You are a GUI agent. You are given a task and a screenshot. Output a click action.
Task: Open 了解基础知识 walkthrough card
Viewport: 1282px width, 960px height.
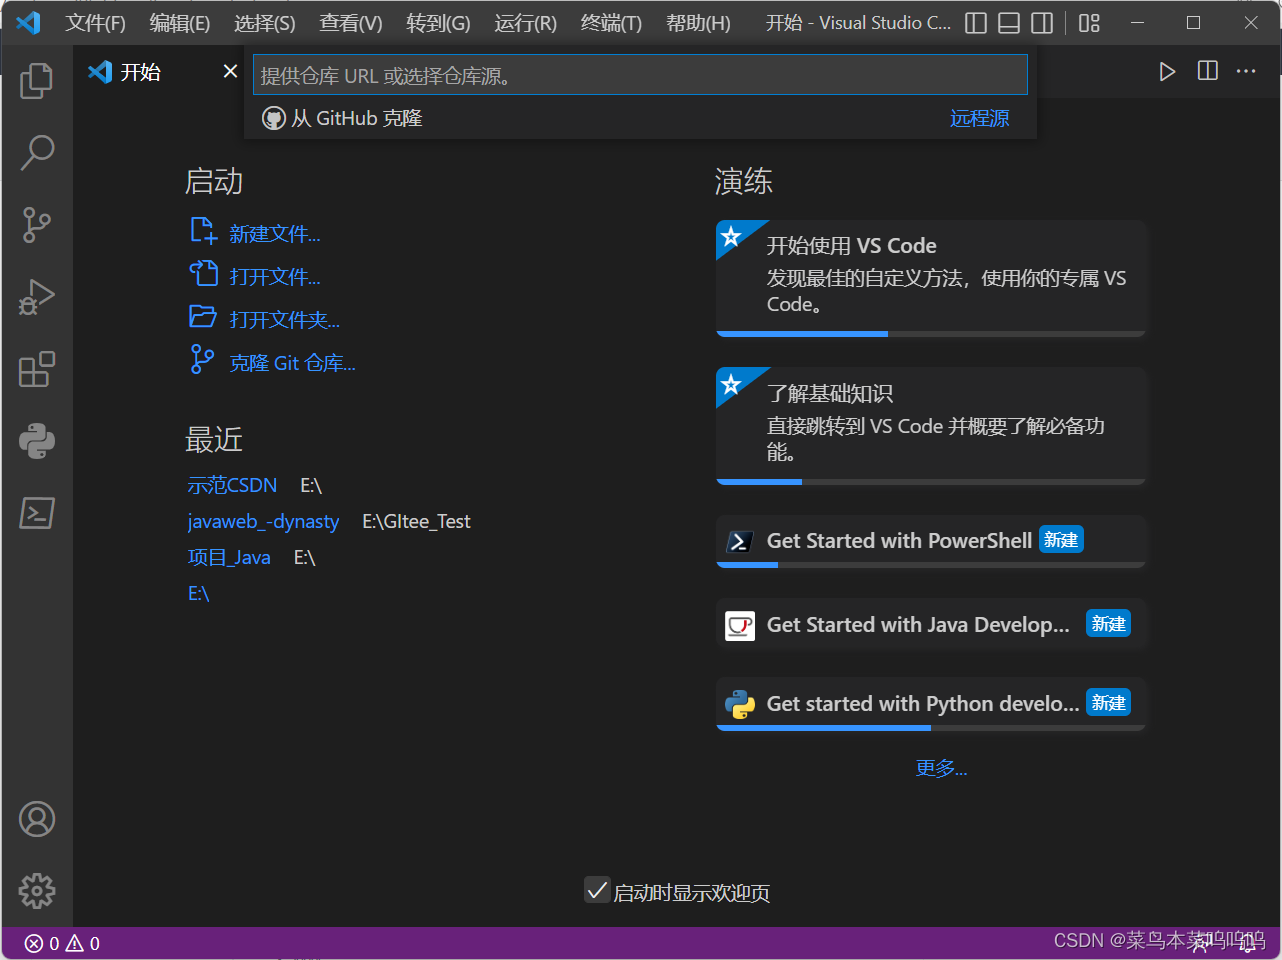931,426
